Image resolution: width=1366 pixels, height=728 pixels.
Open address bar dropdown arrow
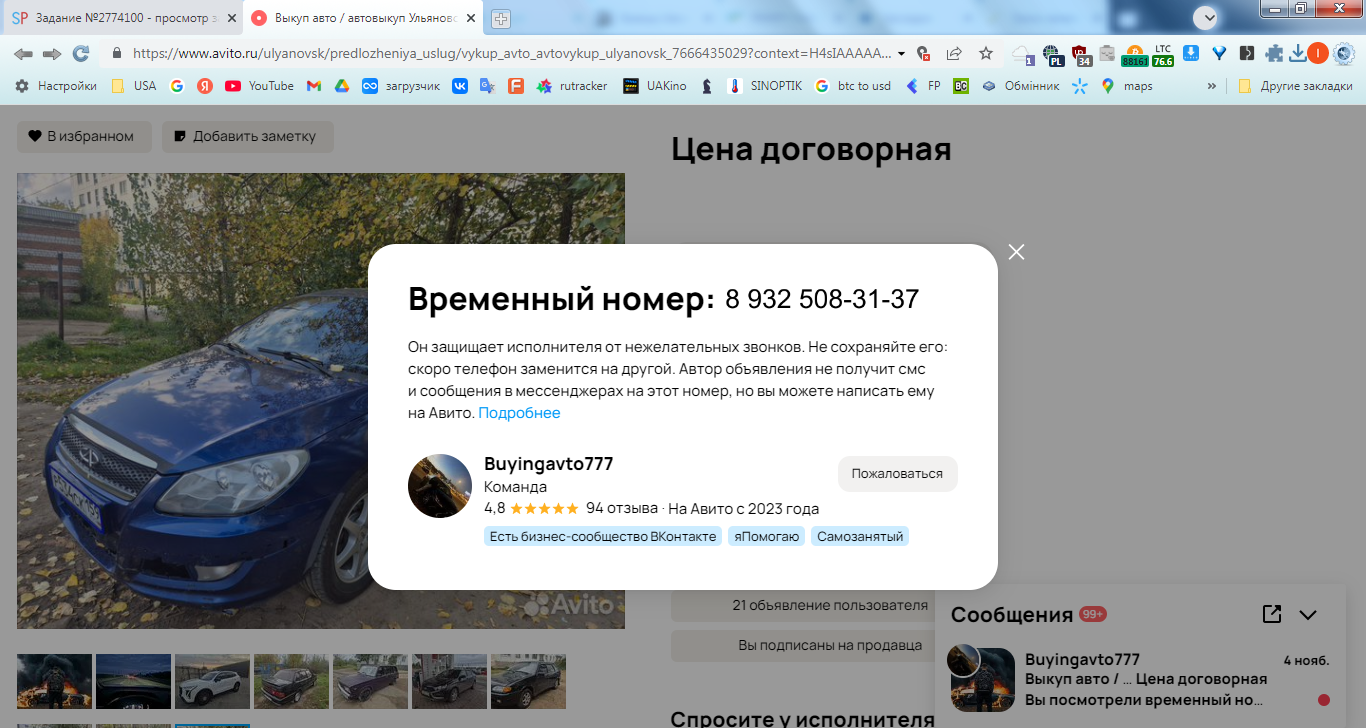pyautogui.click(x=901, y=54)
